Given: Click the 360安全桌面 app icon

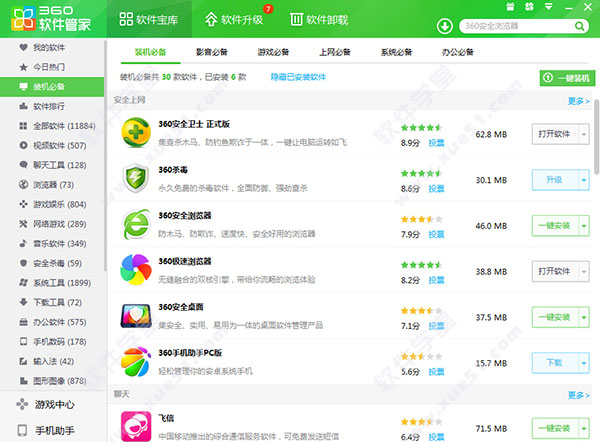Looking at the screenshot, I should point(136,316).
